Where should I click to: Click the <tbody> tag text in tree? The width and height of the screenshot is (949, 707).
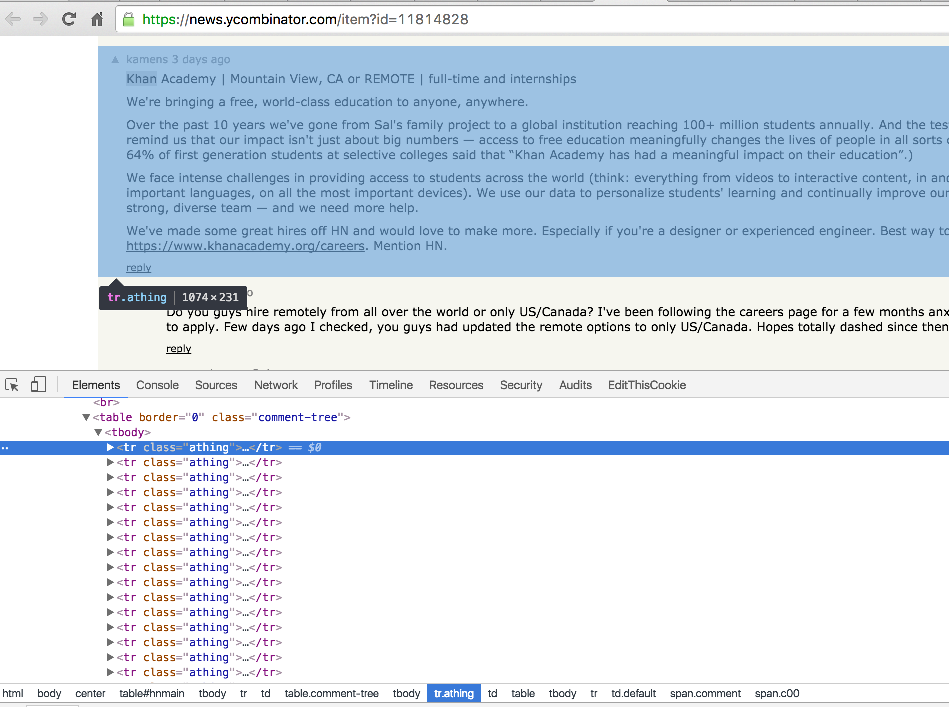pos(128,433)
